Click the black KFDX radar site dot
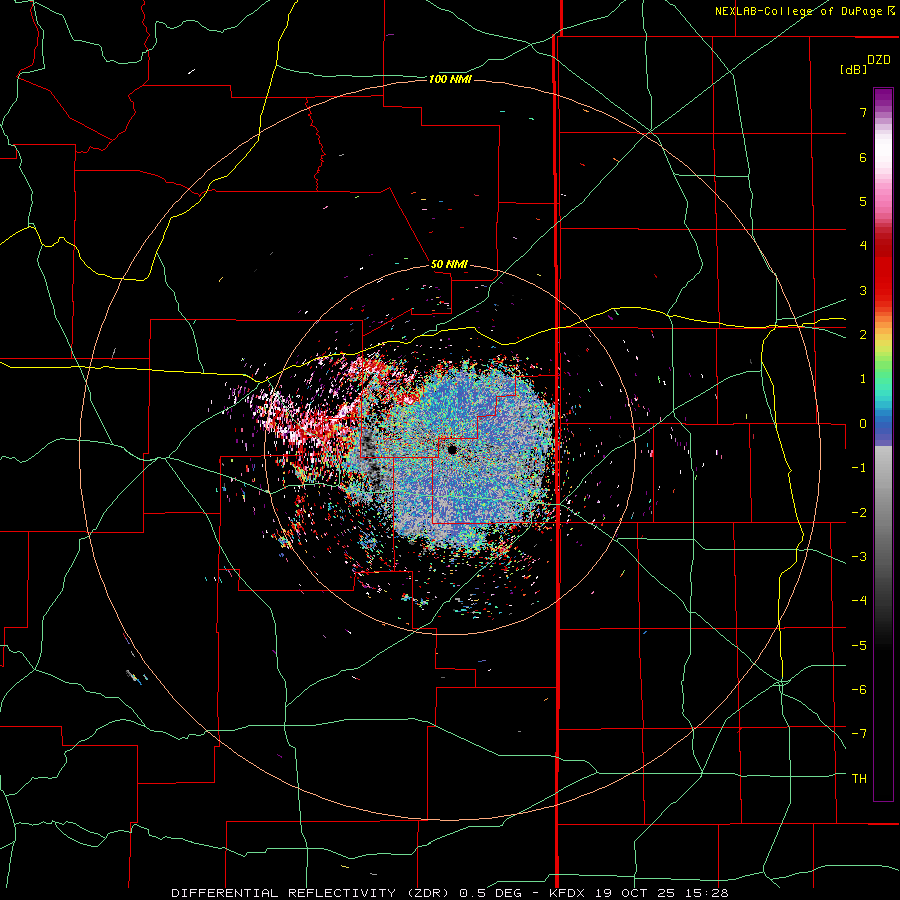The width and height of the screenshot is (900, 900). tap(452, 449)
